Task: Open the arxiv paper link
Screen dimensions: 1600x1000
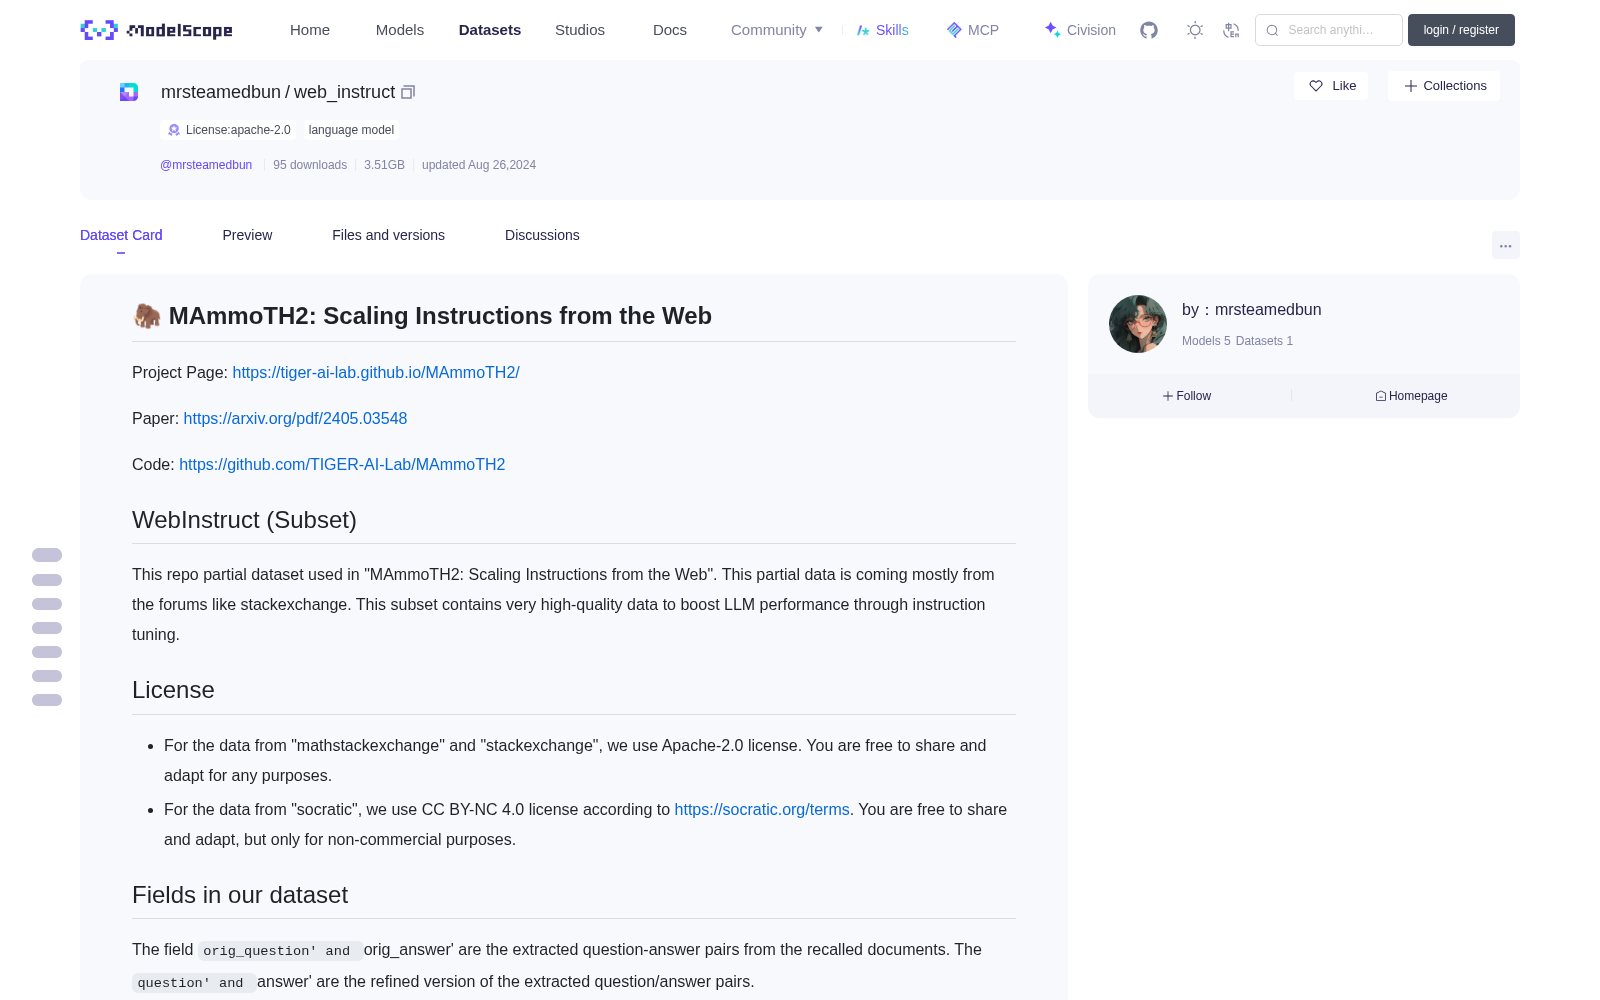Action: [x=295, y=418]
